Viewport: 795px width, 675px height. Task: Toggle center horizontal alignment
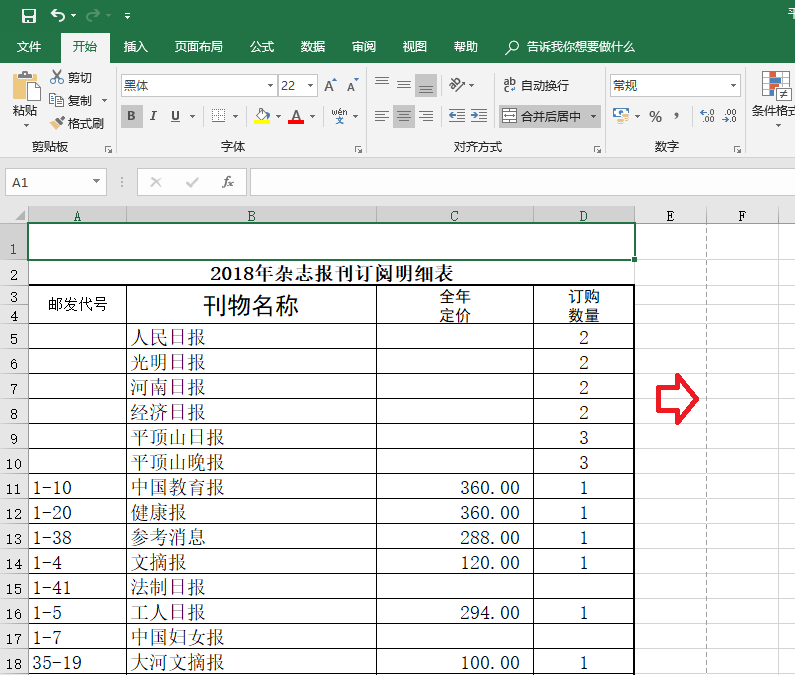point(404,116)
